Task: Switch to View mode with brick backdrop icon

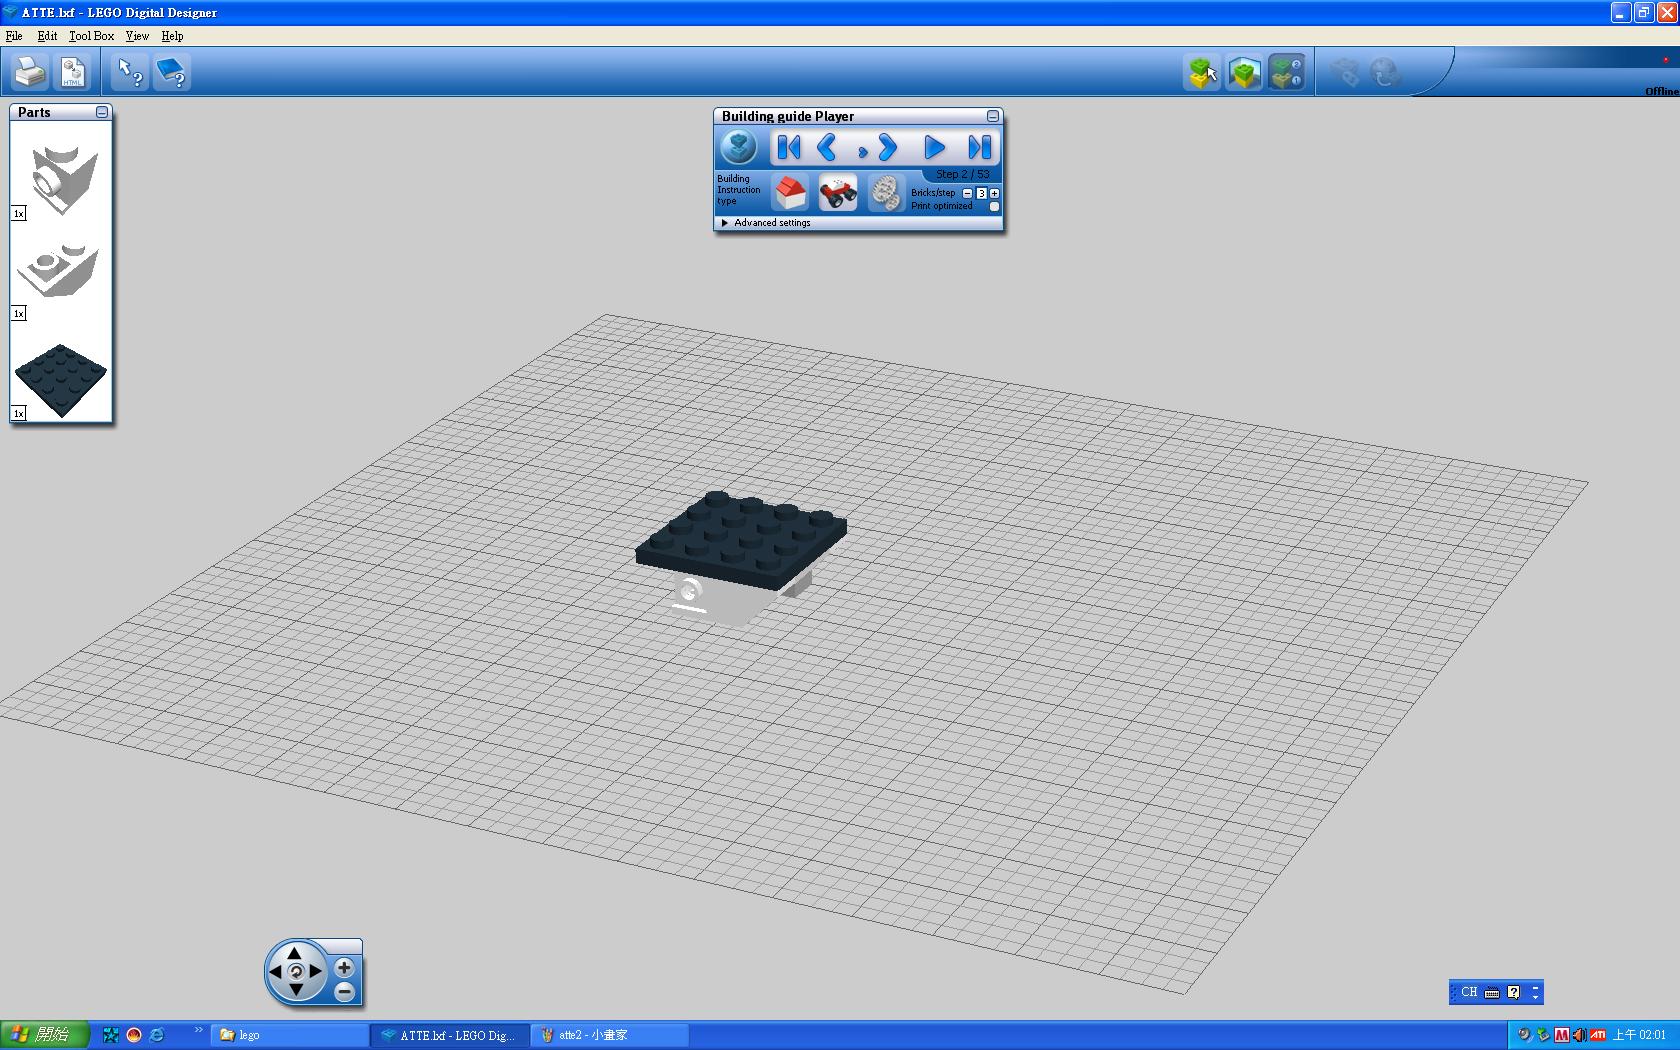Action: tap(1244, 72)
